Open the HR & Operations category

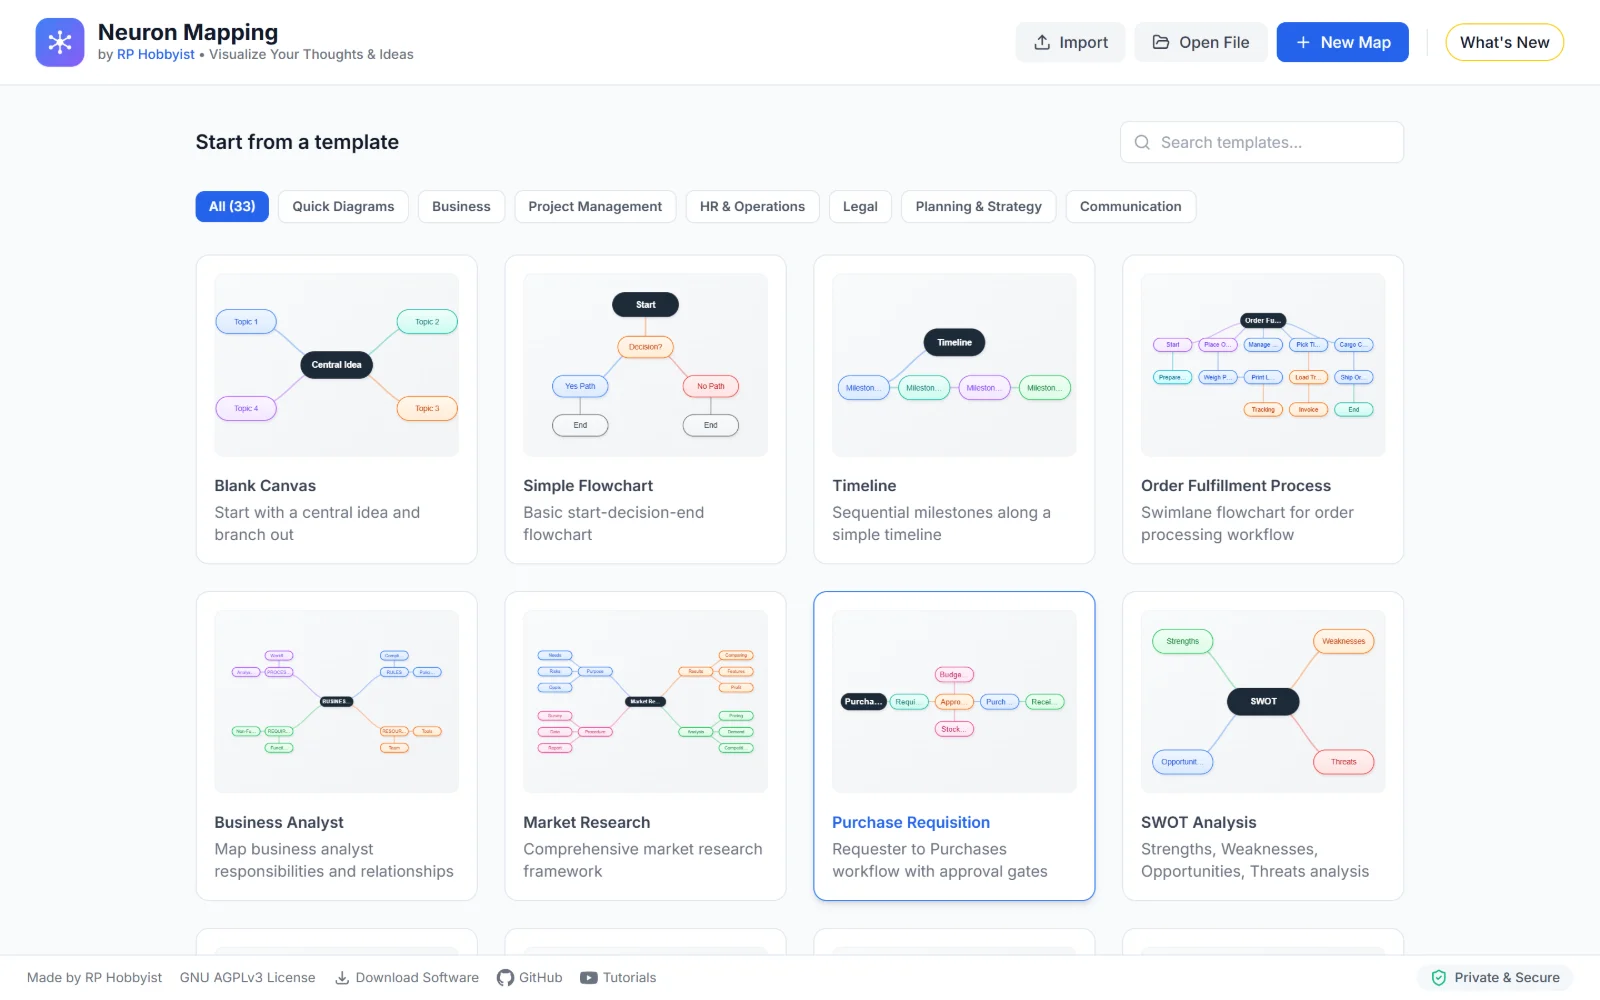click(752, 206)
